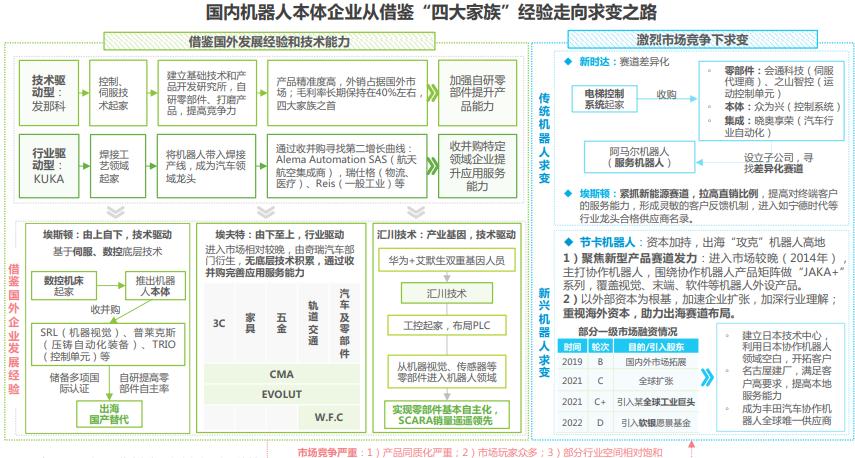Image resolution: width=855 pixels, height=458 pixels.
Task: Click the 目的/引入股东 table header
Action: pyautogui.click(x=656, y=346)
